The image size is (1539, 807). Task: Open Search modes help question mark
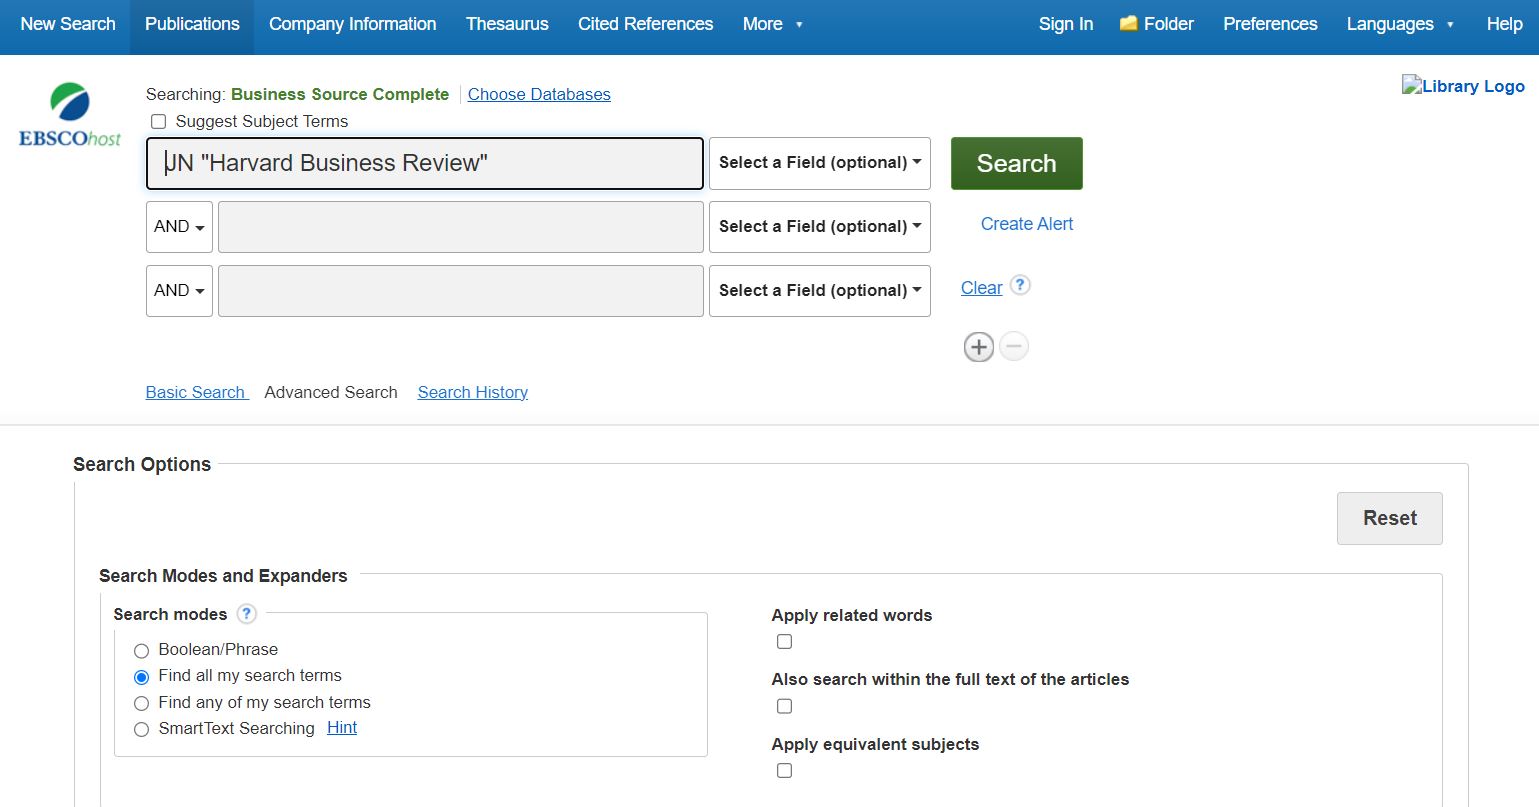click(x=246, y=613)
